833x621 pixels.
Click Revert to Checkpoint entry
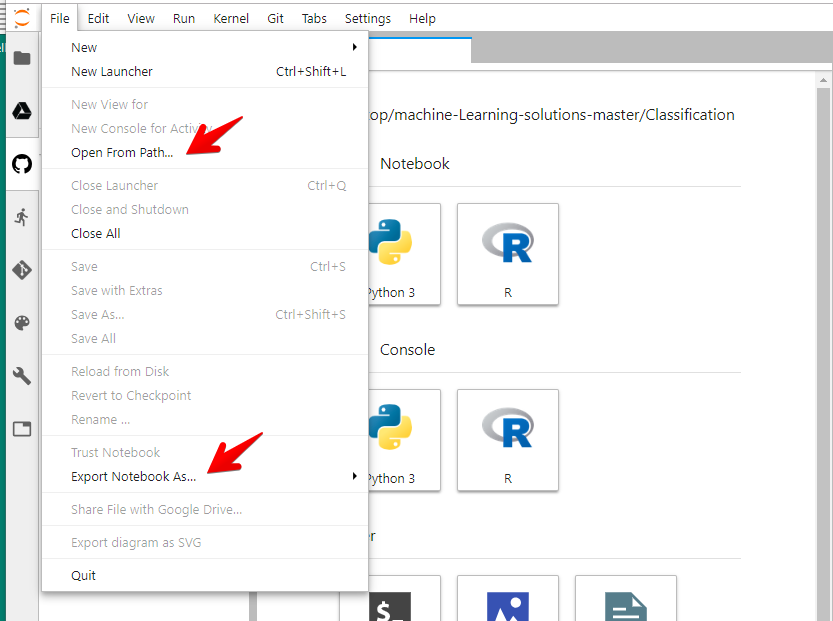coord(205,395)
